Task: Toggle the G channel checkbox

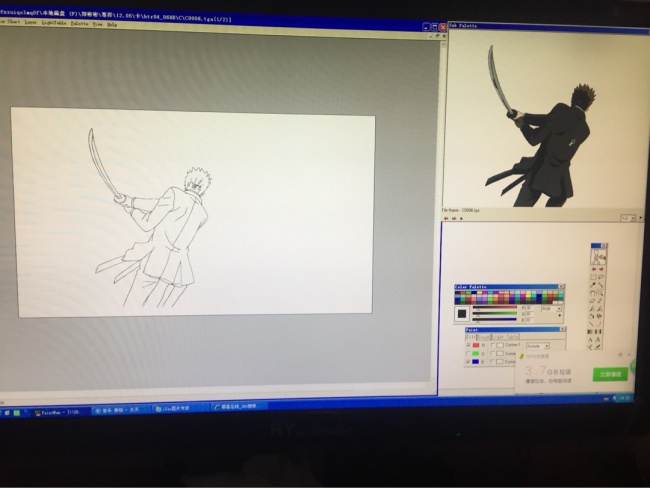Action: point(468,353)
